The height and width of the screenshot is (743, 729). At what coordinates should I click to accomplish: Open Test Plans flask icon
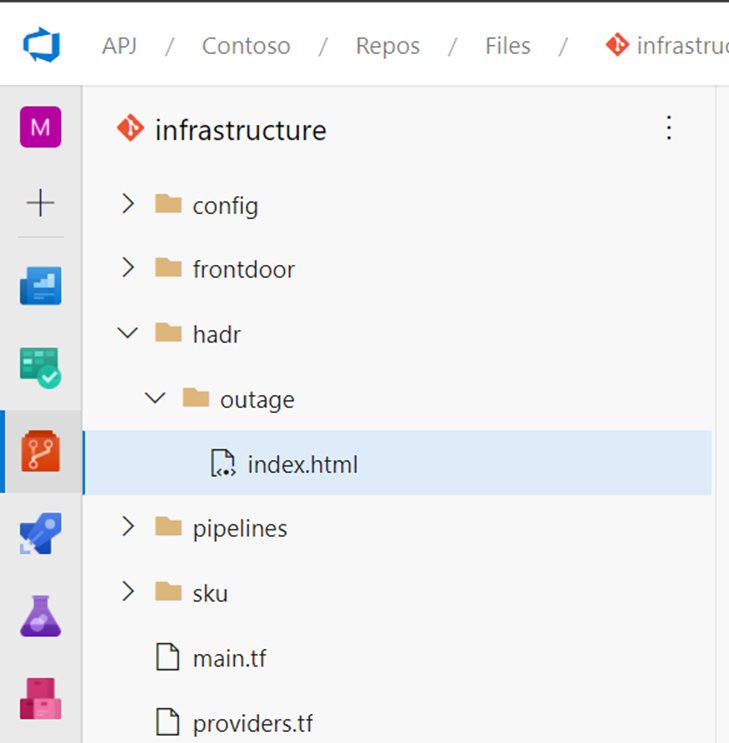coord(41,616)
